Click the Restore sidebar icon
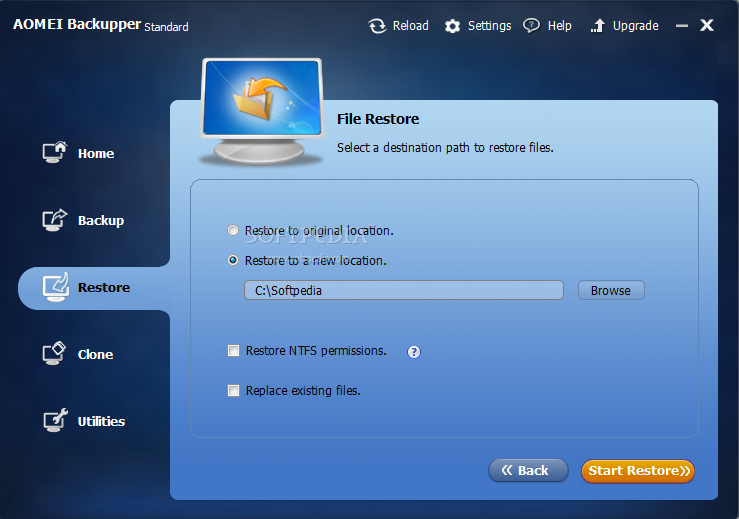Viewport: 739px width, 519px height. (56, 287)
